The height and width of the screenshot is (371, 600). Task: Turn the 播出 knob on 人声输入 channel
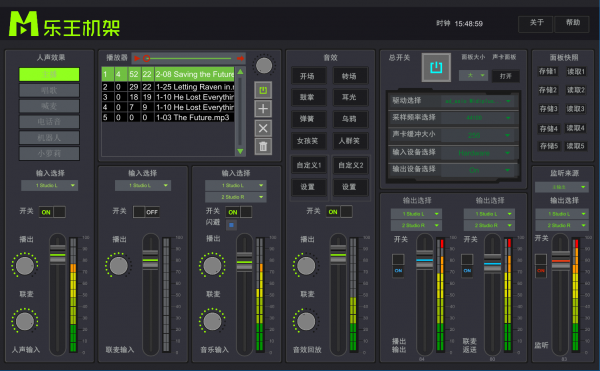point(25,266)
